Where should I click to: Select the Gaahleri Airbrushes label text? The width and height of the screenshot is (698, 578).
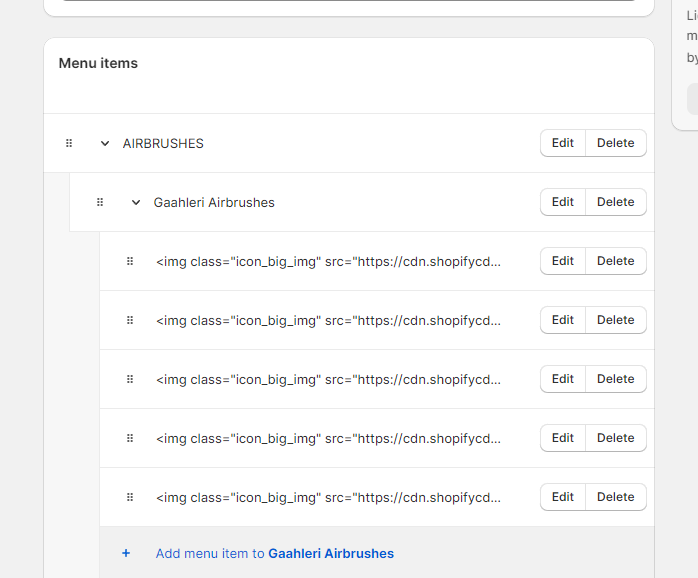pyautogui.click(x=214, y=203)
